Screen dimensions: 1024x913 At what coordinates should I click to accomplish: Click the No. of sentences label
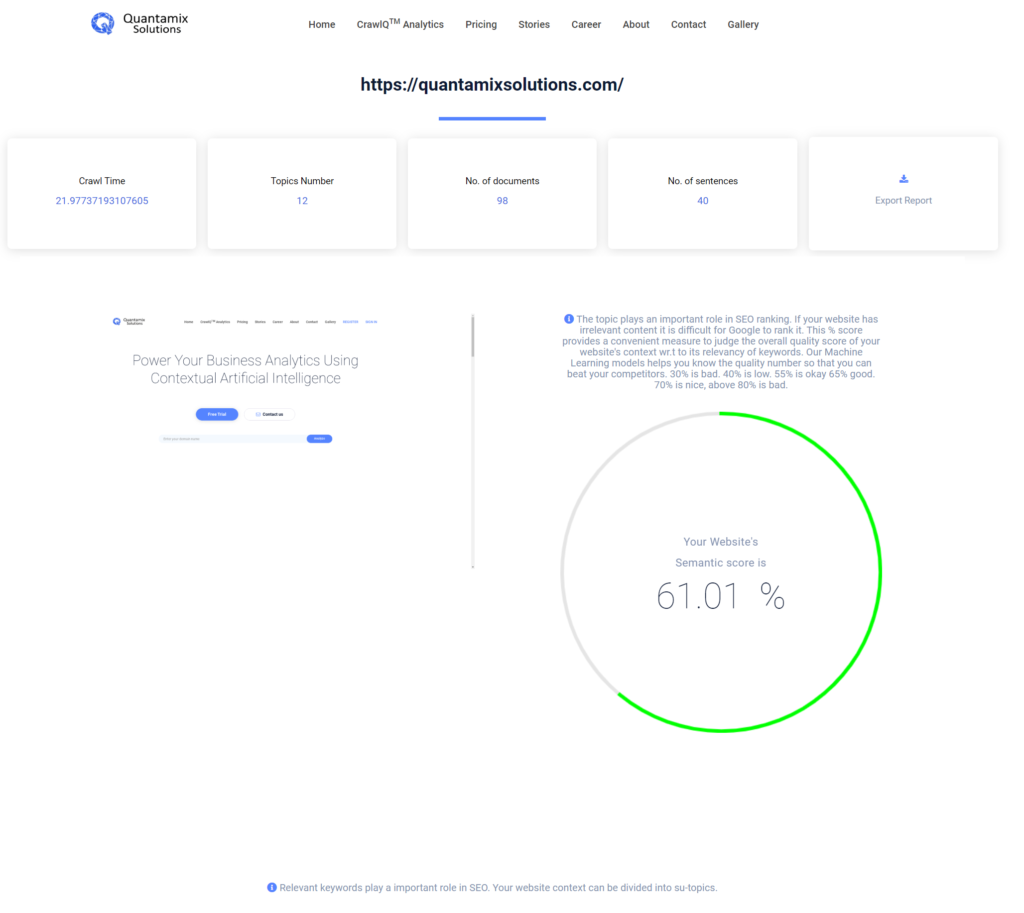[703, 181]
